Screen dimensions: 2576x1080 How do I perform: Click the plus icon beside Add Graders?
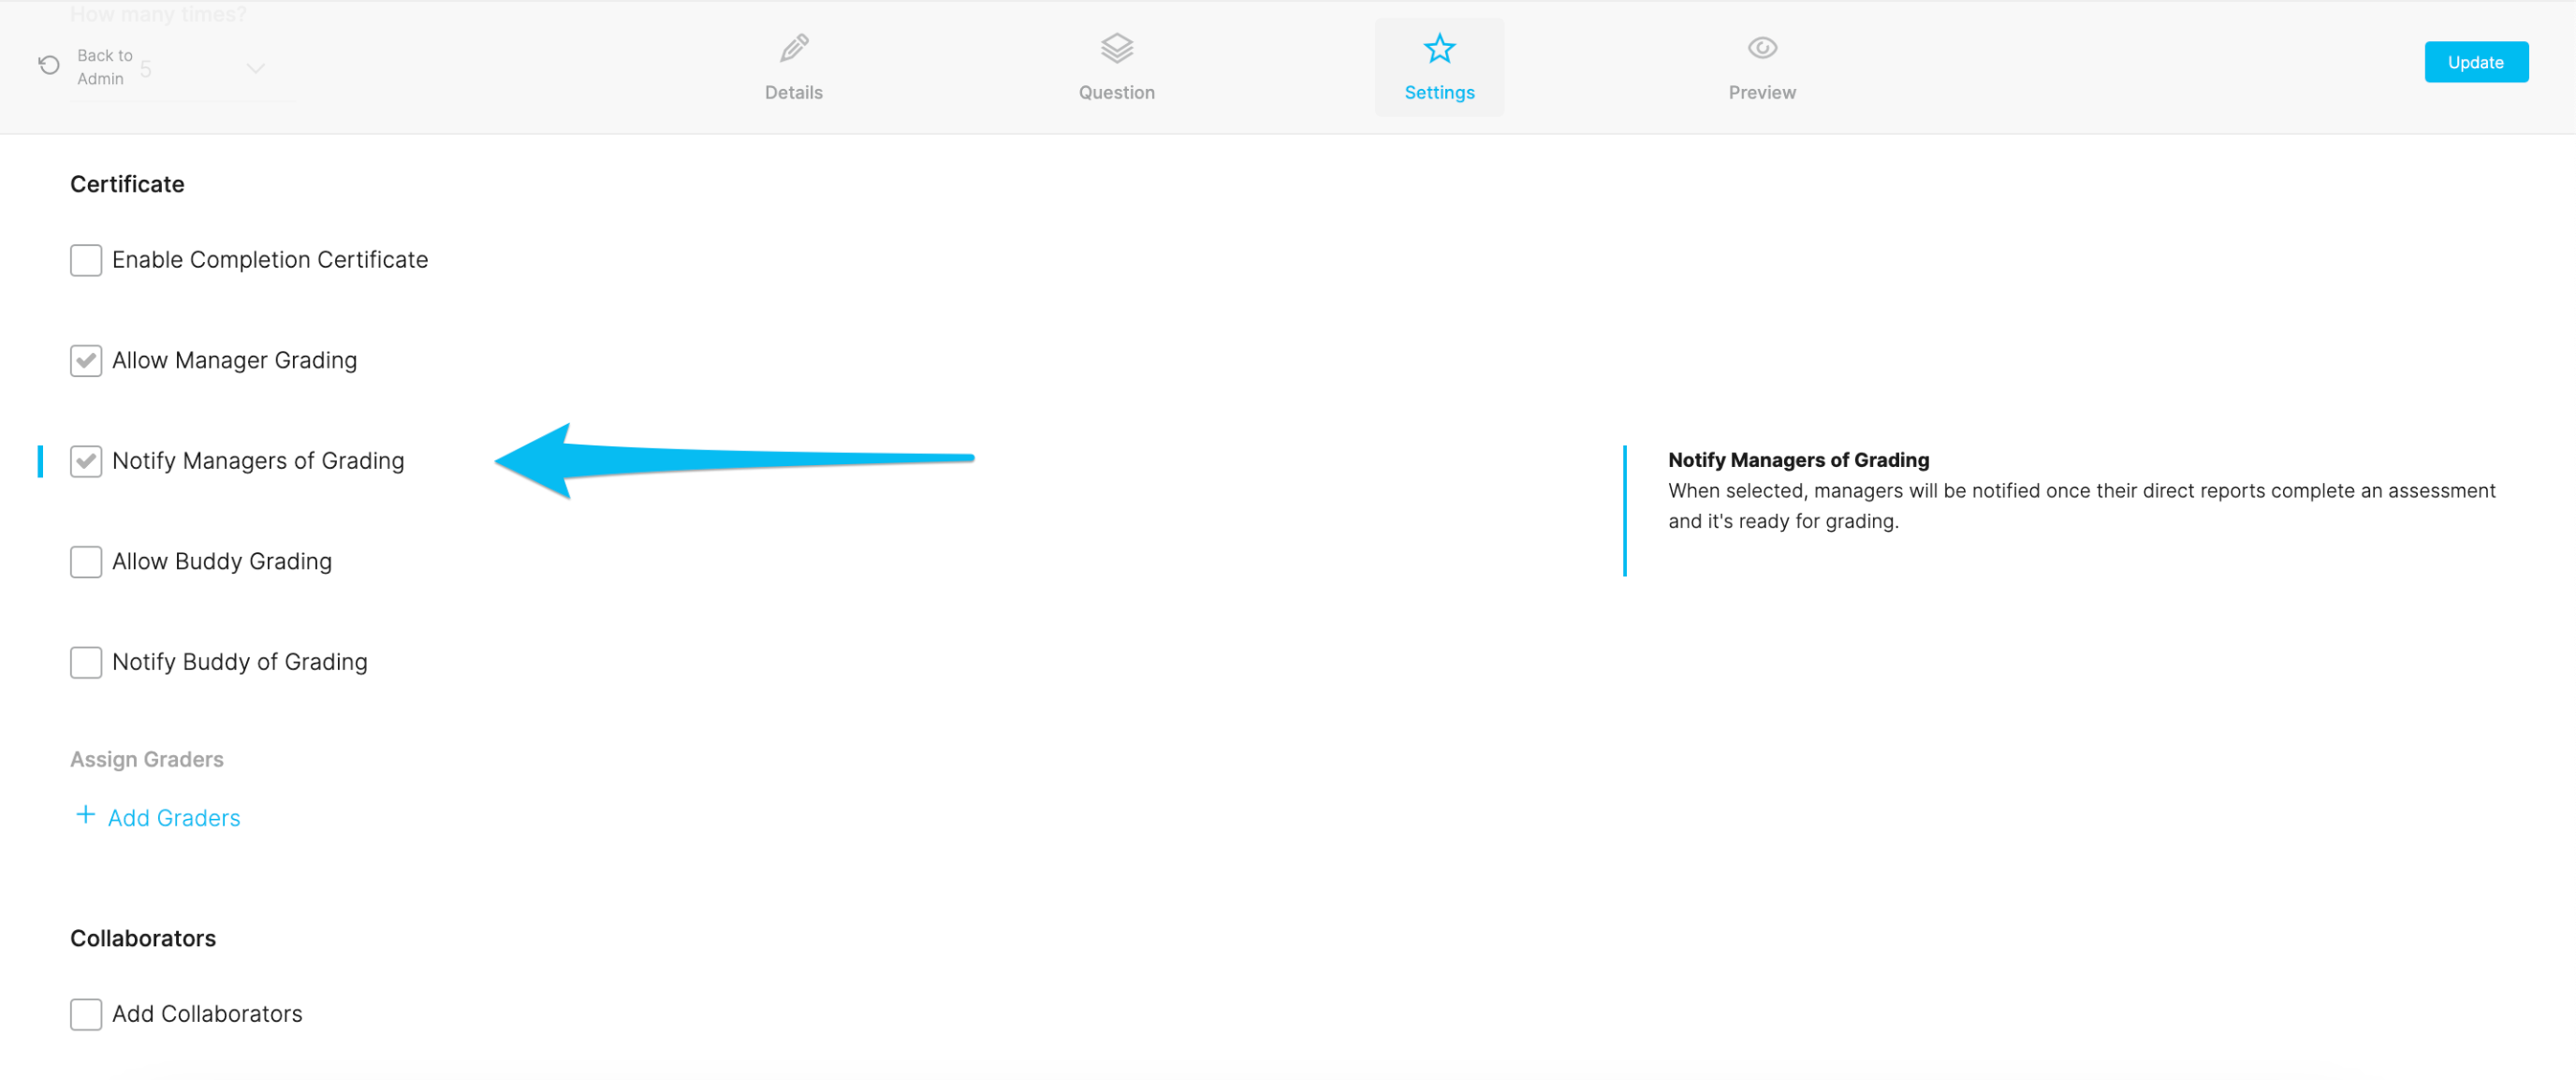click(x=86, y=815)
